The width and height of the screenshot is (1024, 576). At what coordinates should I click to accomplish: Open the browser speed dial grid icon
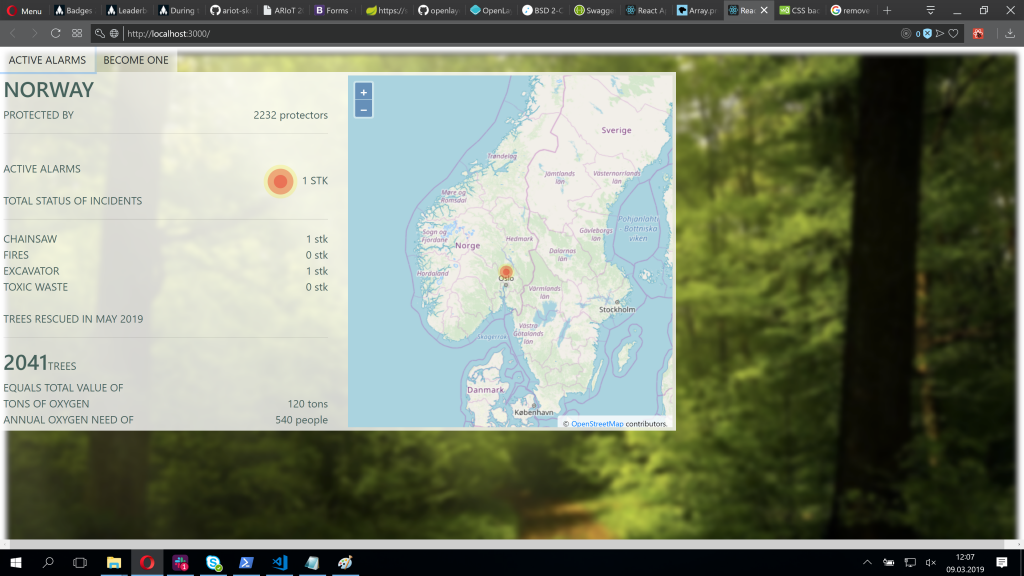tap(77, 33)
